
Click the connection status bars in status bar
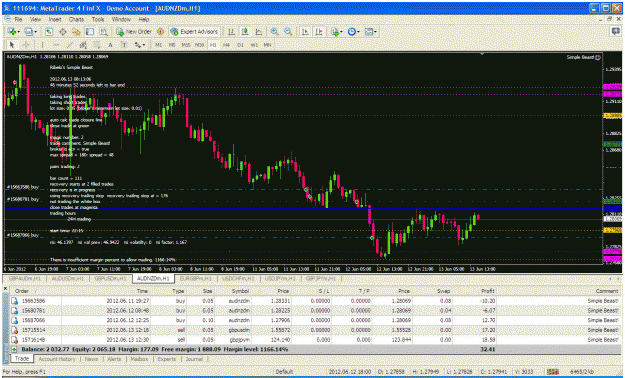(x=552, y=372)
